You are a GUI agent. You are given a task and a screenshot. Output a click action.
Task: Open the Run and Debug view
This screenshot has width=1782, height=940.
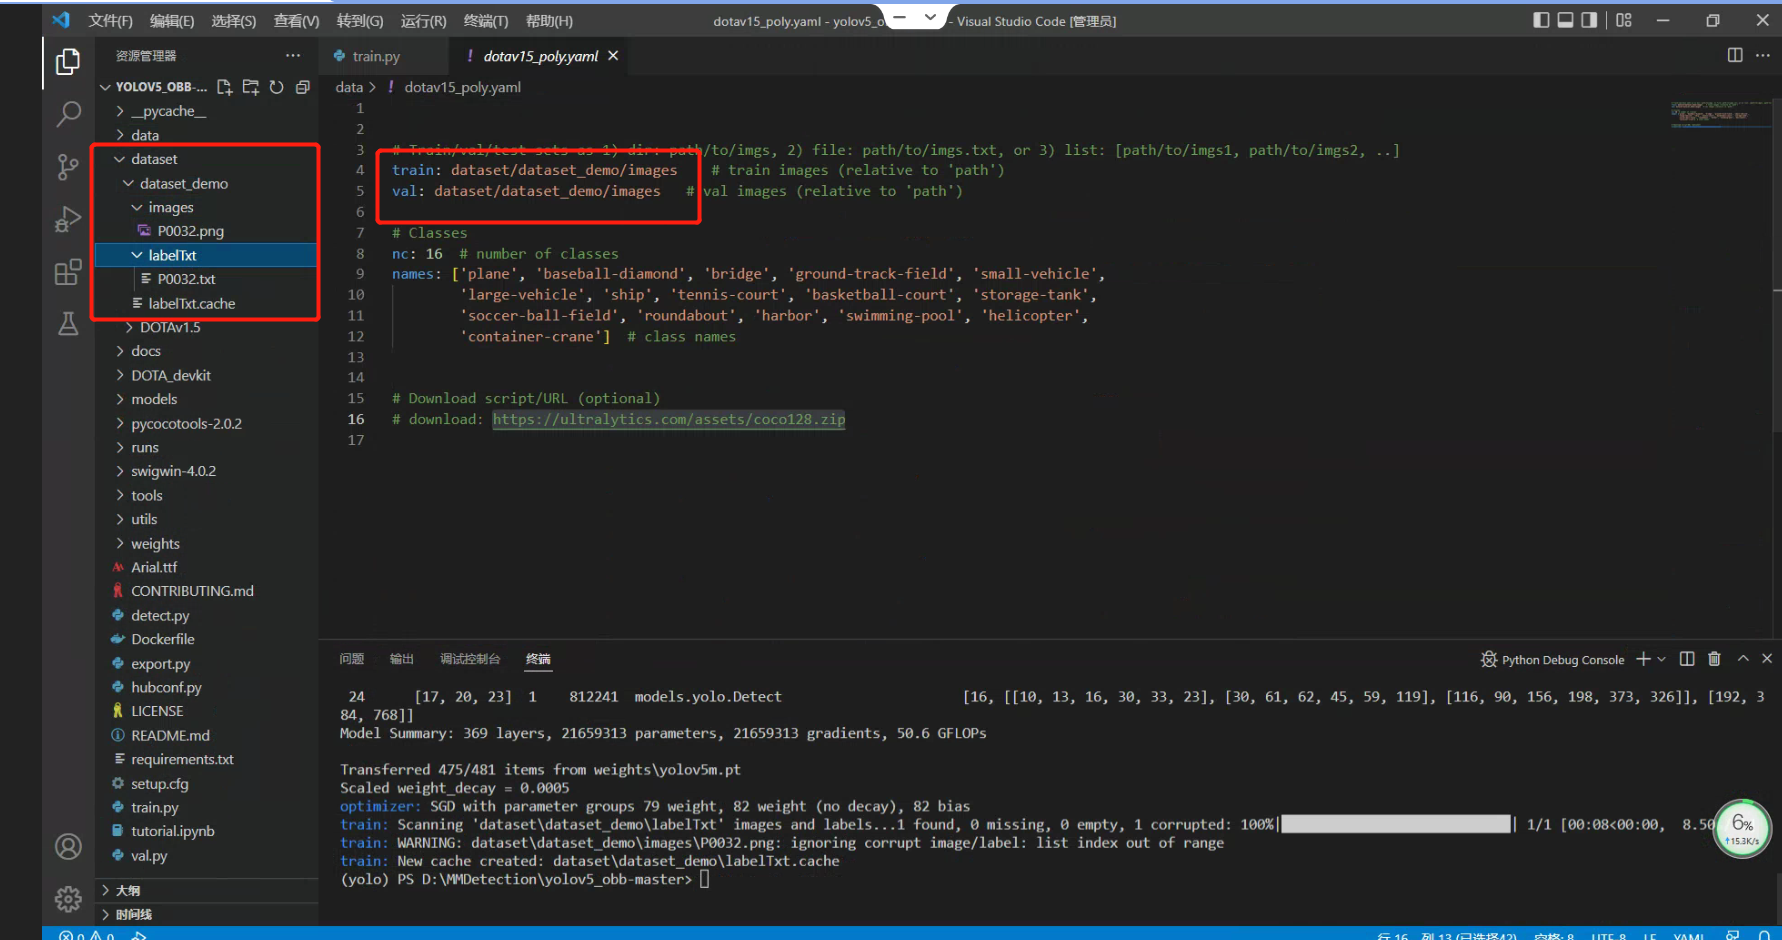67,219
